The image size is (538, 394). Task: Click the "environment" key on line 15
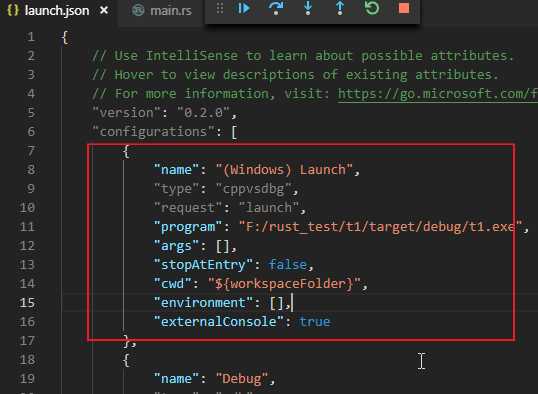(x=203, y=303)
